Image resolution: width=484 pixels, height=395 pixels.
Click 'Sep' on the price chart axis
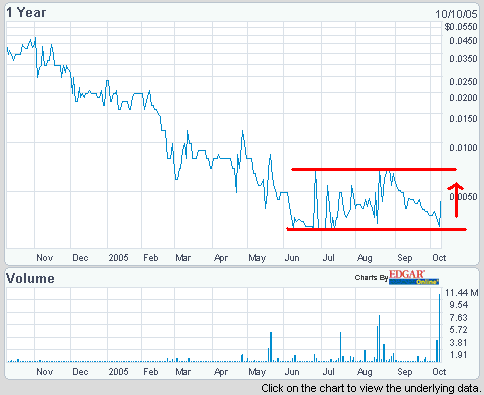coord(405,258)
